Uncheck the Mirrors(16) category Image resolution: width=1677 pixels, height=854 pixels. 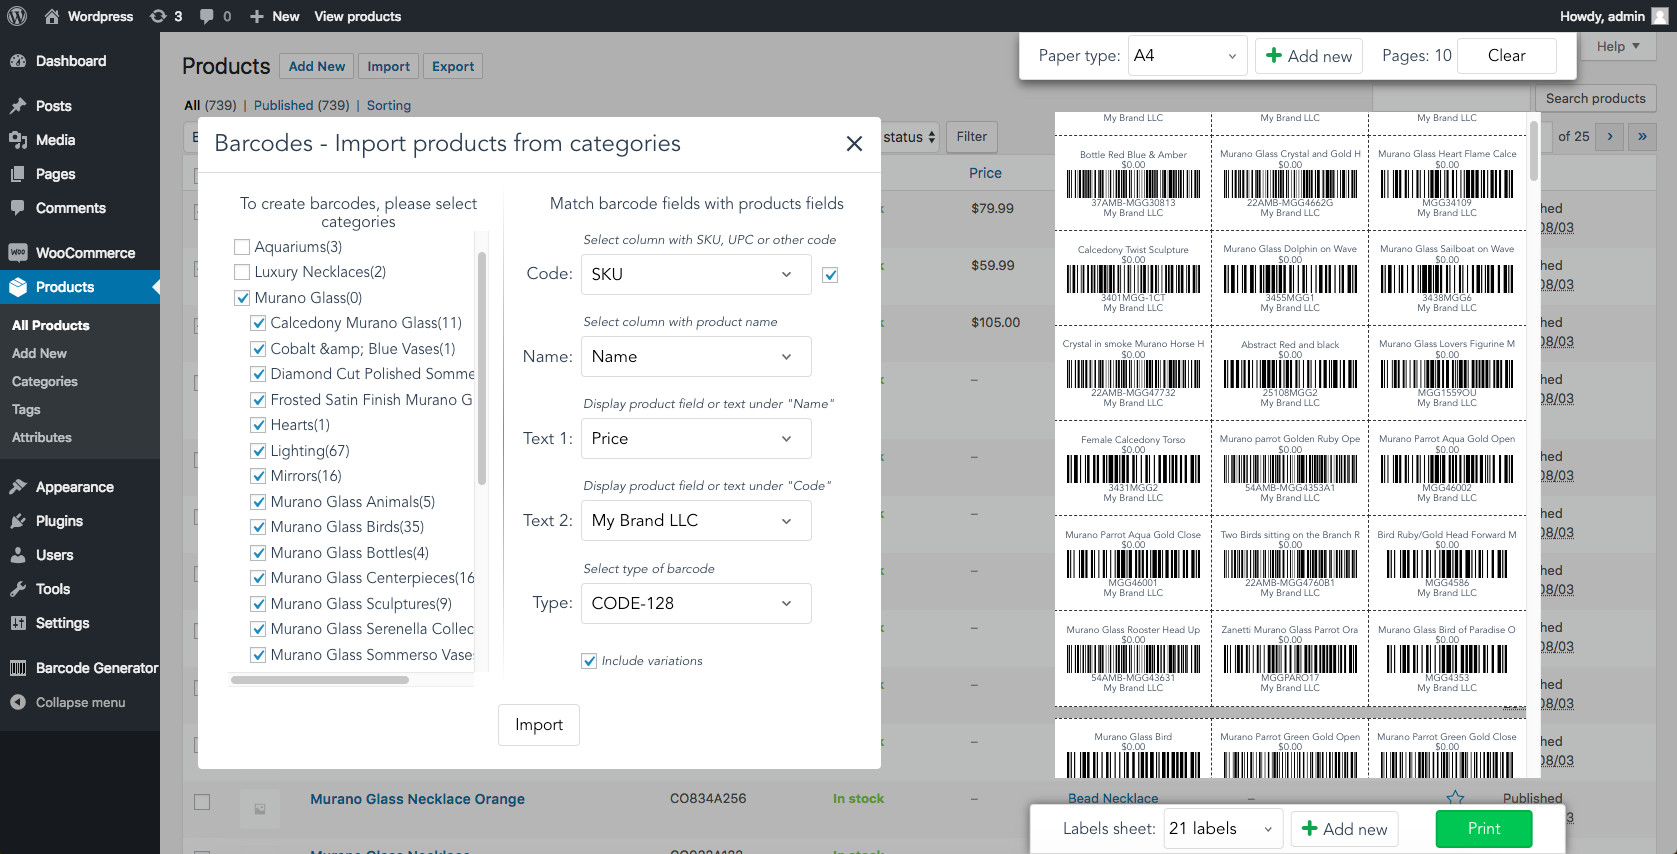click(258, 476)
